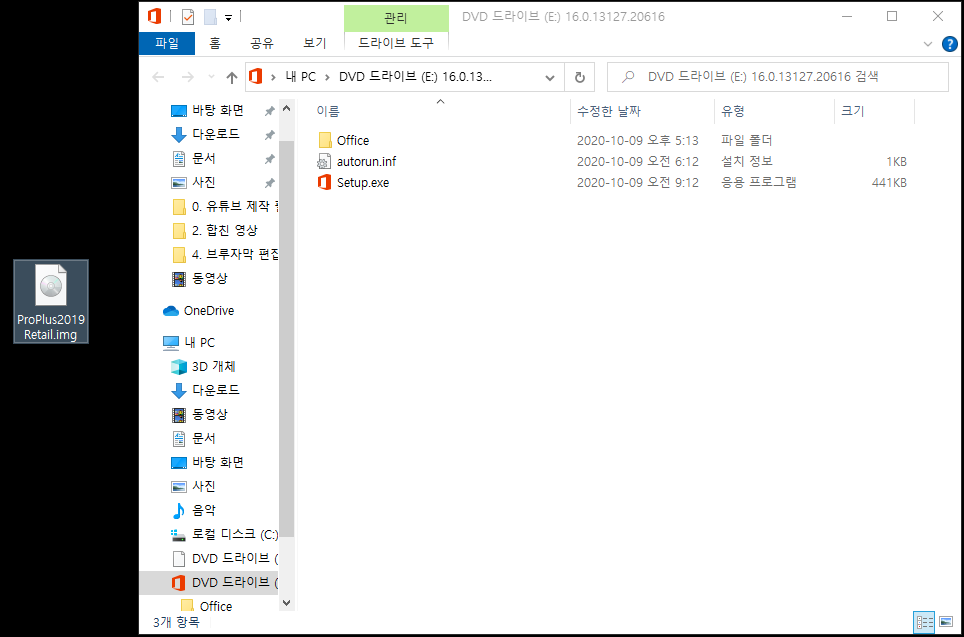Click navigation pane scroll up arrow
The image size is (964, 637).
click(286, 109)
